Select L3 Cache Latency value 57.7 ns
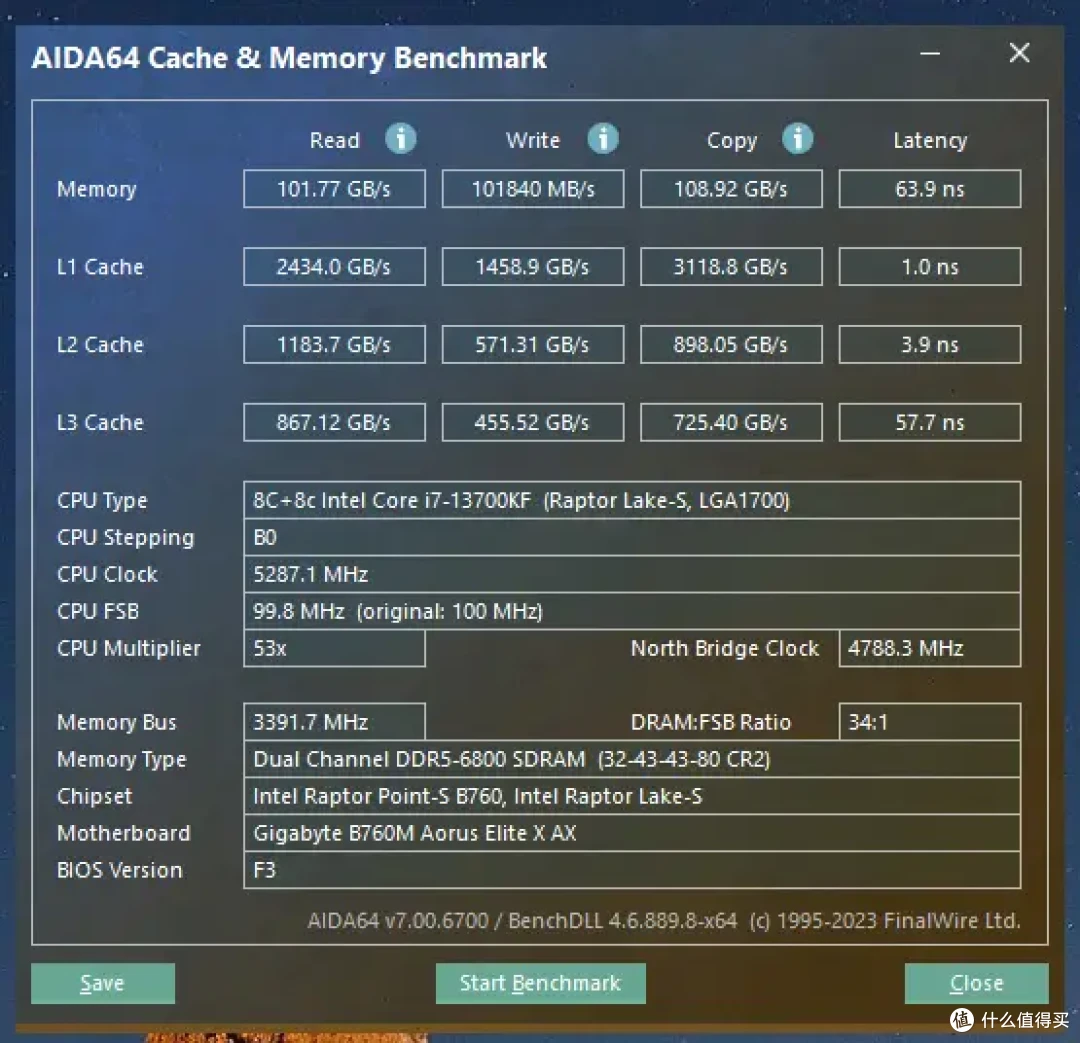1080x1043 pixels. point(930,422)
